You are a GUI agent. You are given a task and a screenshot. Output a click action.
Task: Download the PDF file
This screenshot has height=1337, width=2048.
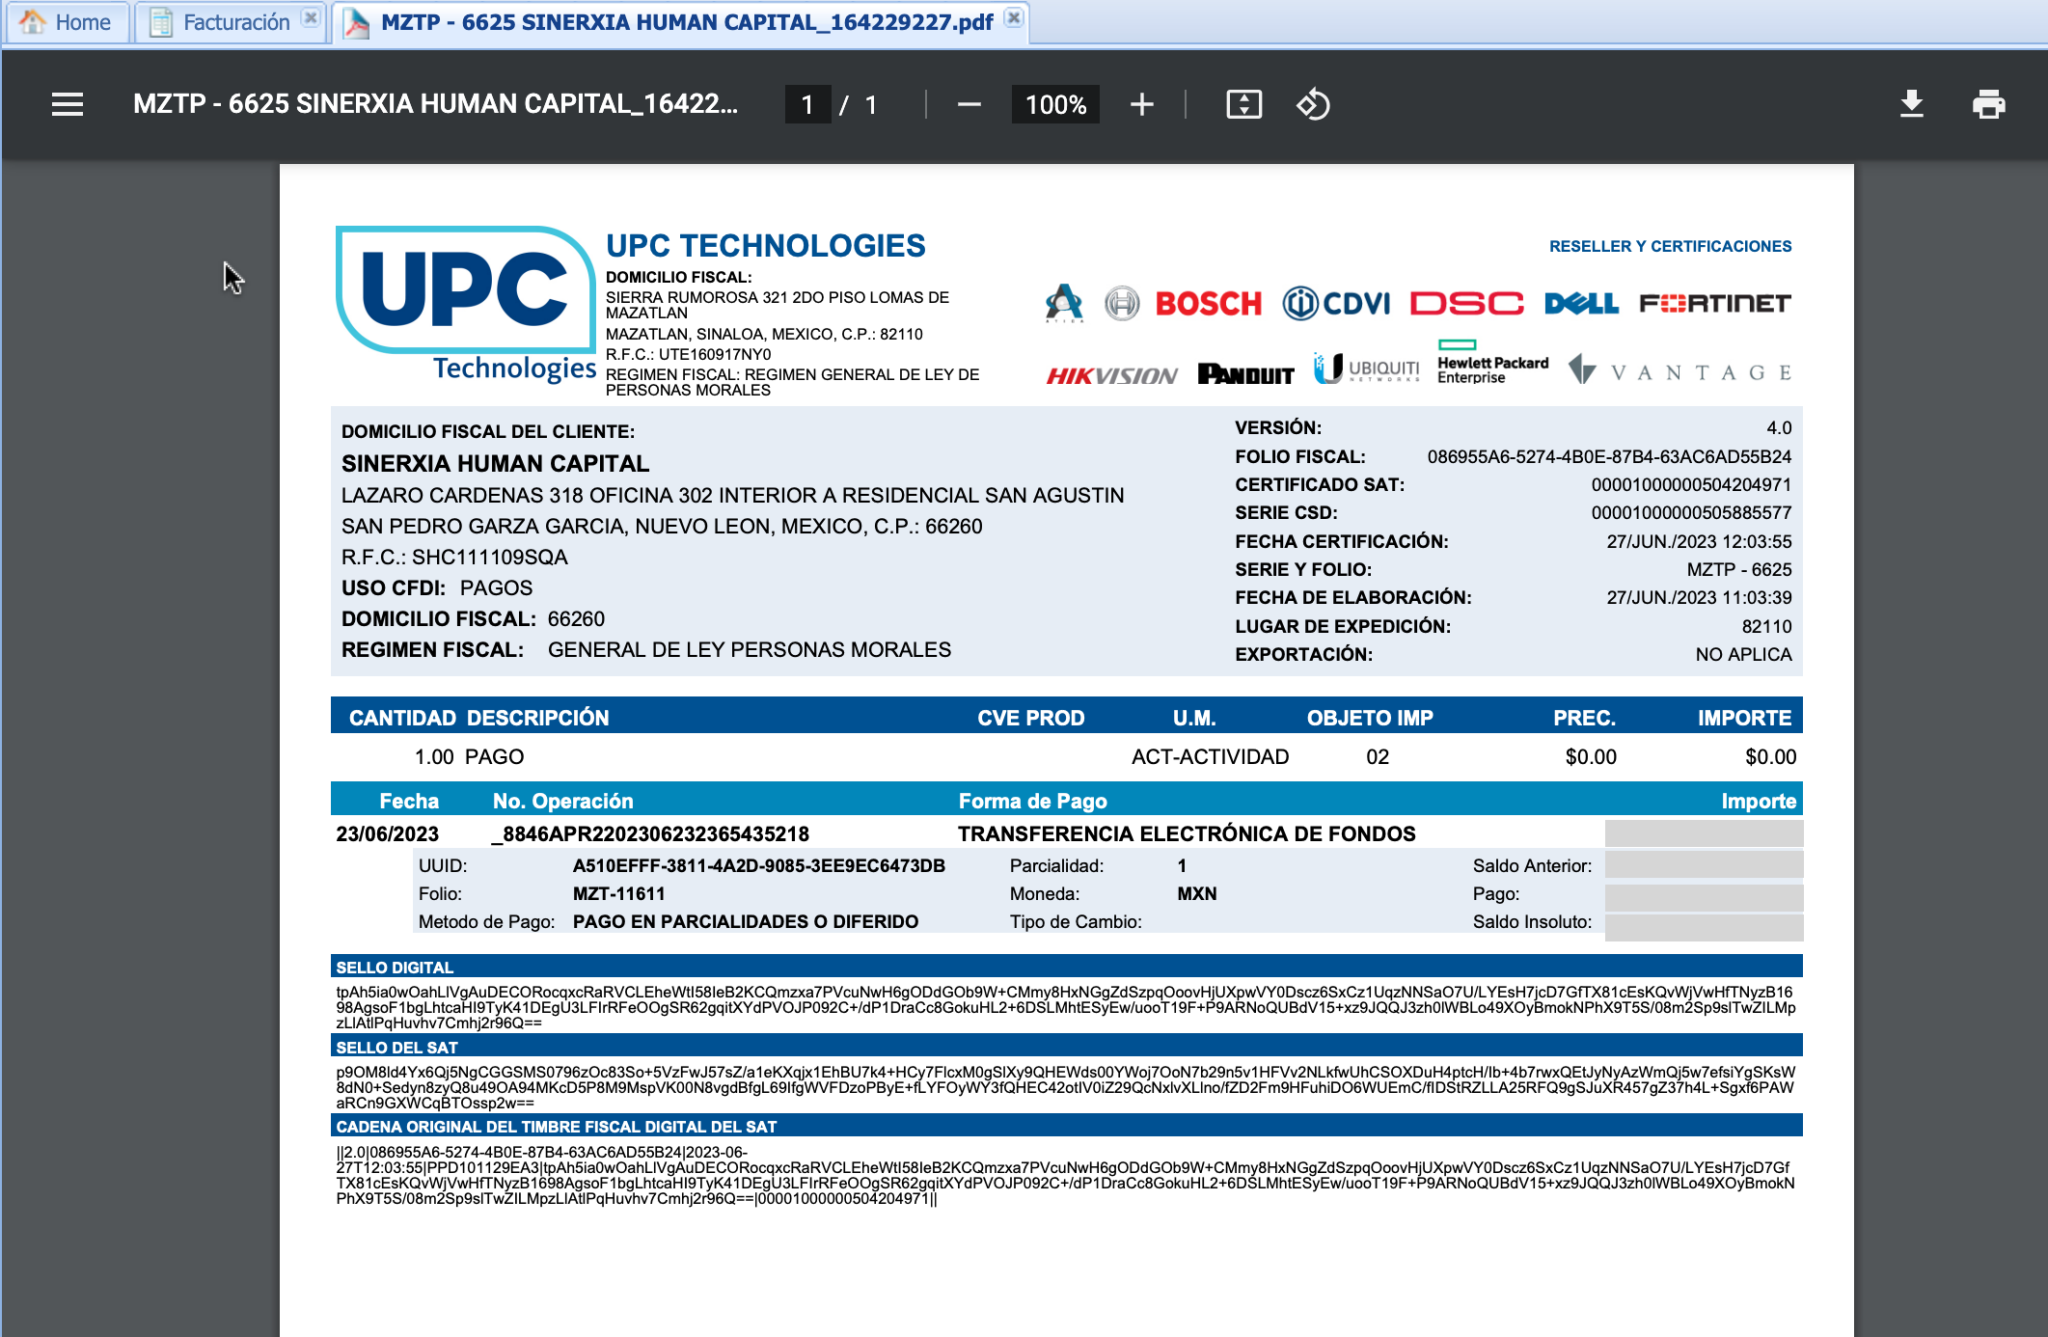1911,104
